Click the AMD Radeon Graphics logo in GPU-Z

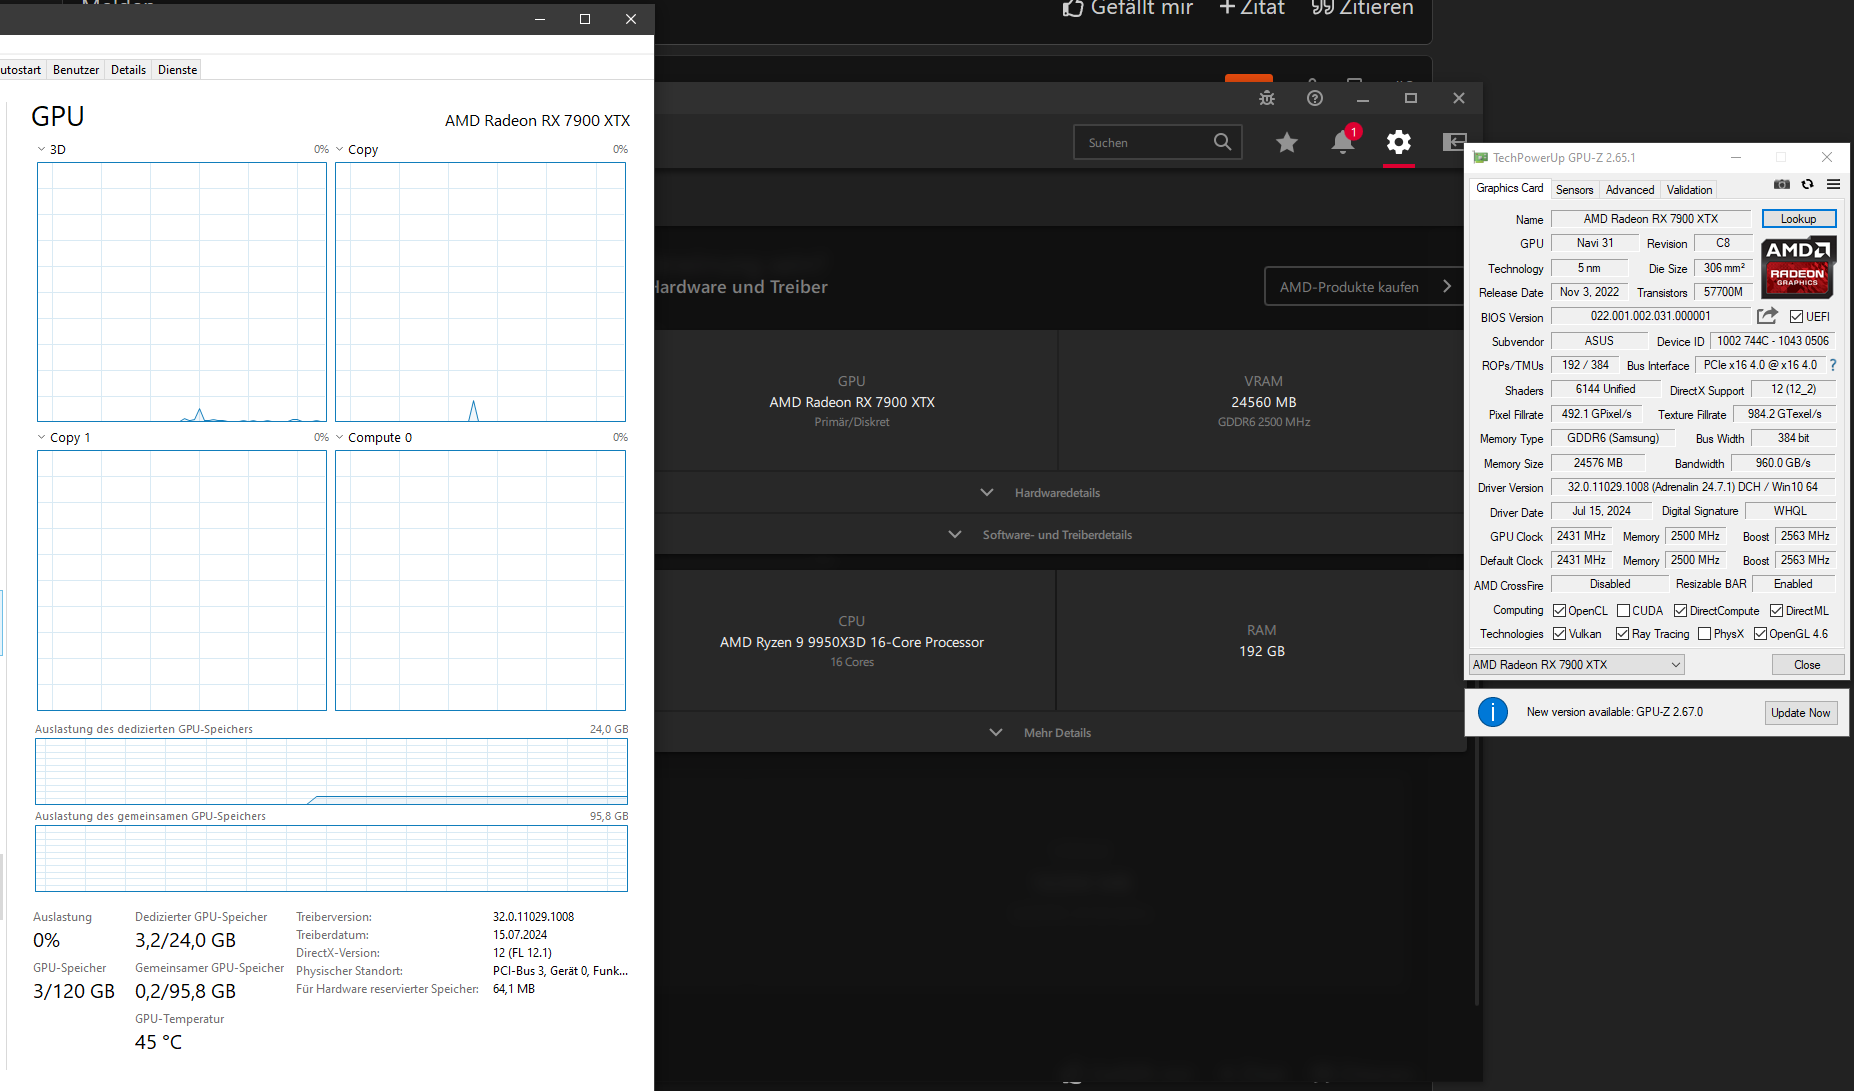click(x=1798, y=267)
